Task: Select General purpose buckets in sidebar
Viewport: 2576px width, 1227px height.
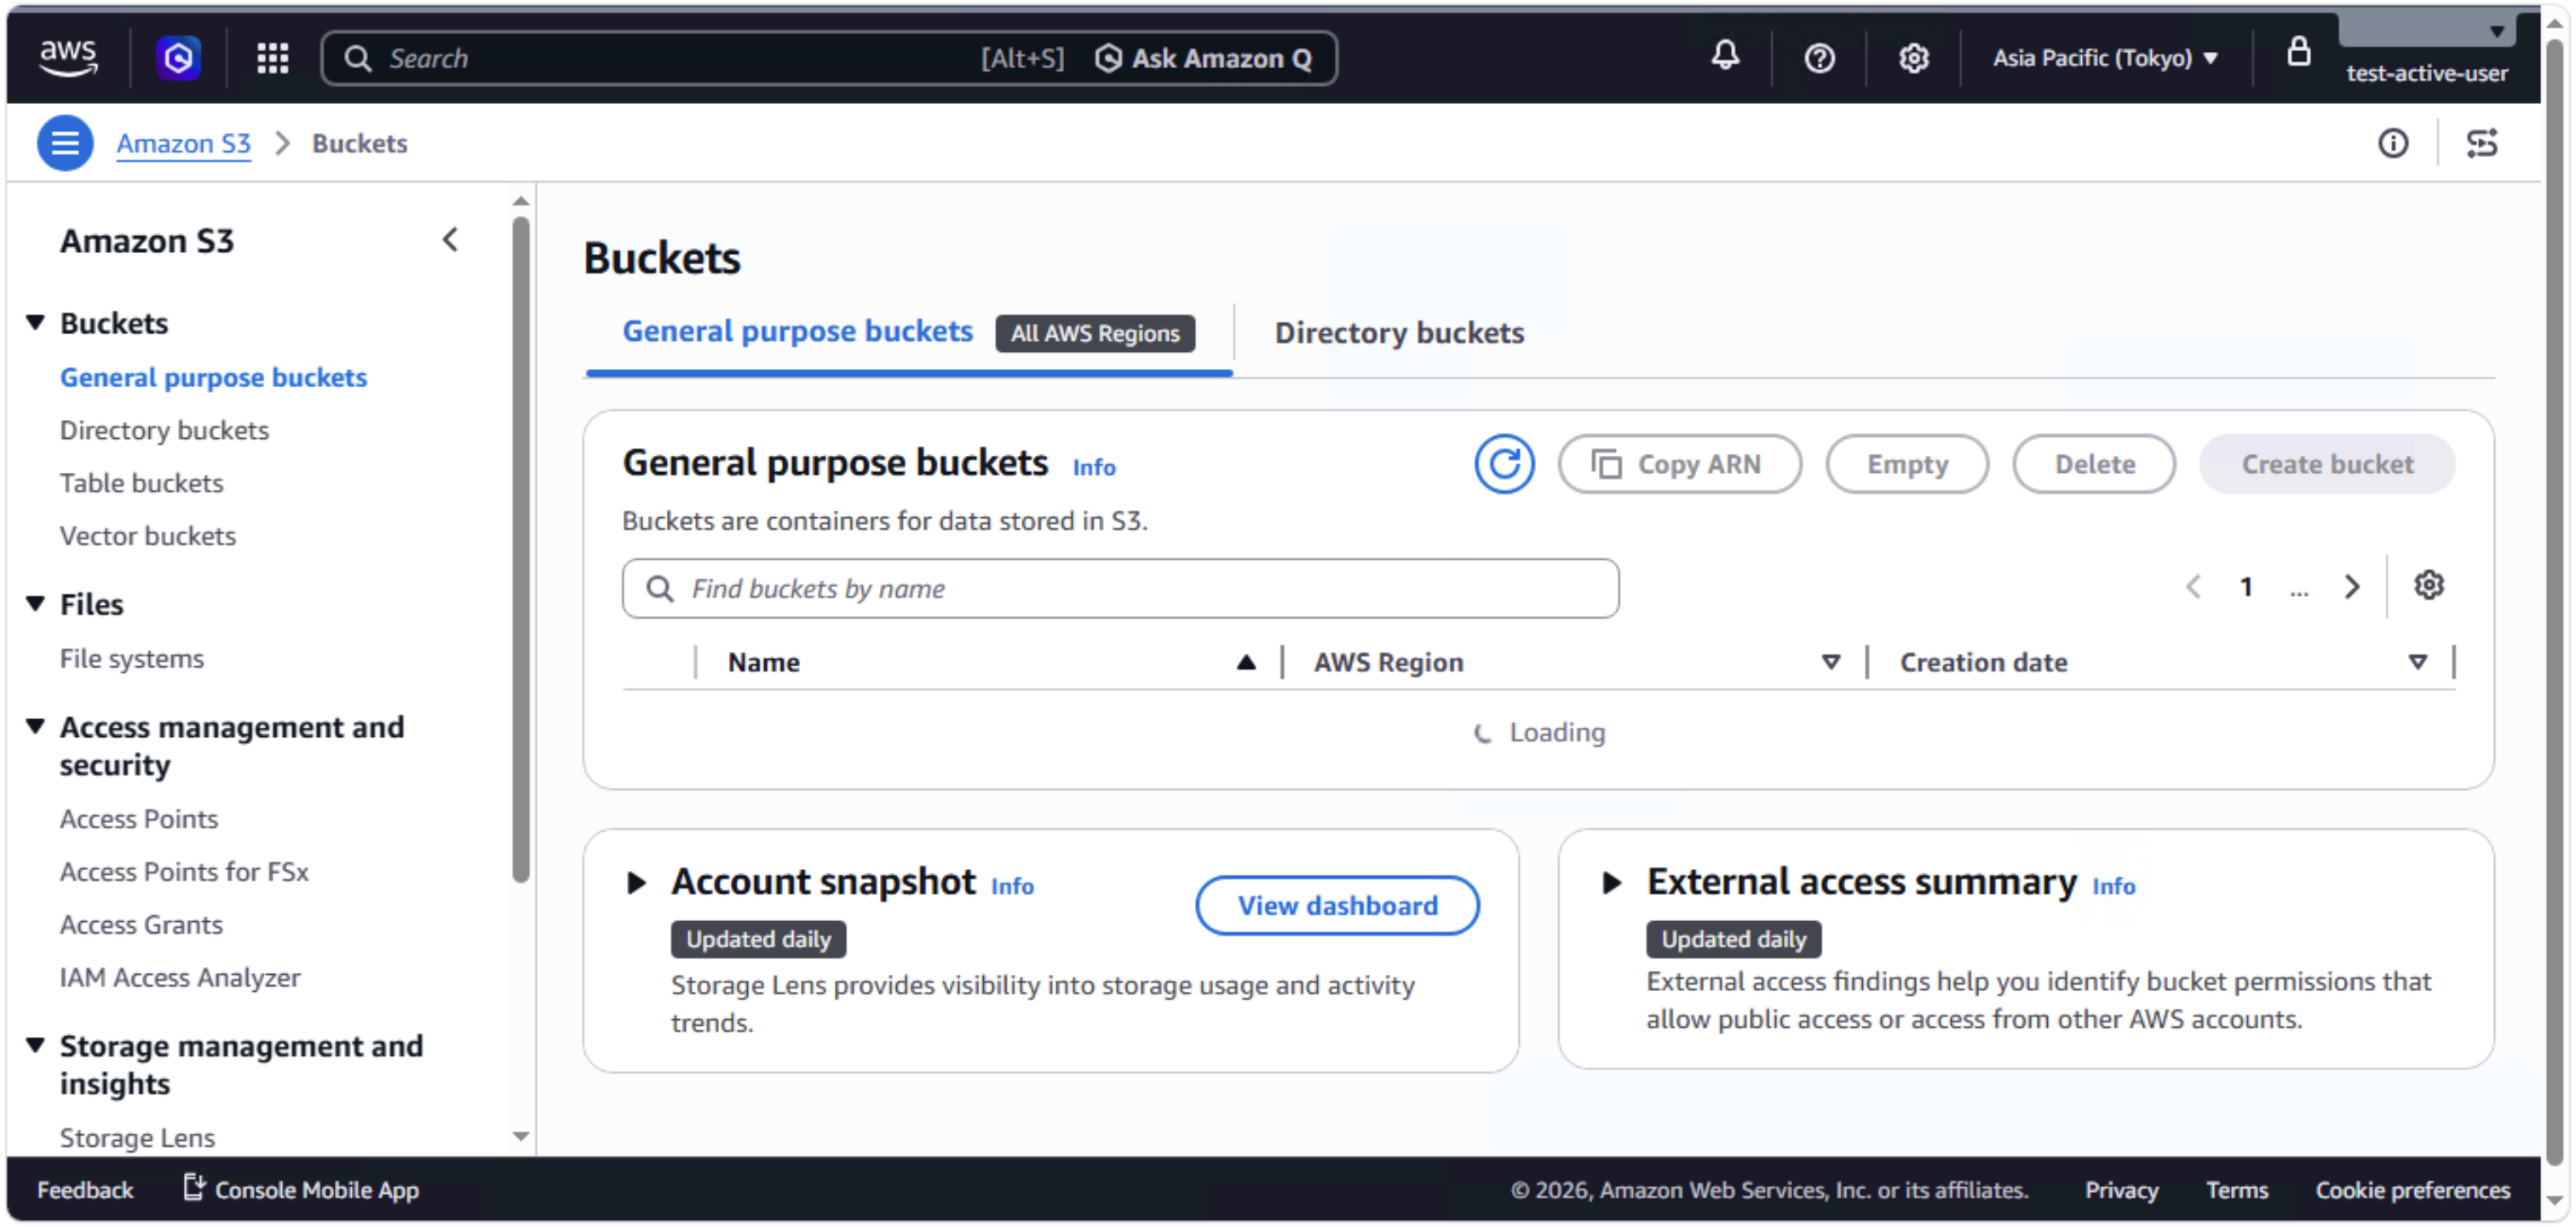Action: click(213, 378)
